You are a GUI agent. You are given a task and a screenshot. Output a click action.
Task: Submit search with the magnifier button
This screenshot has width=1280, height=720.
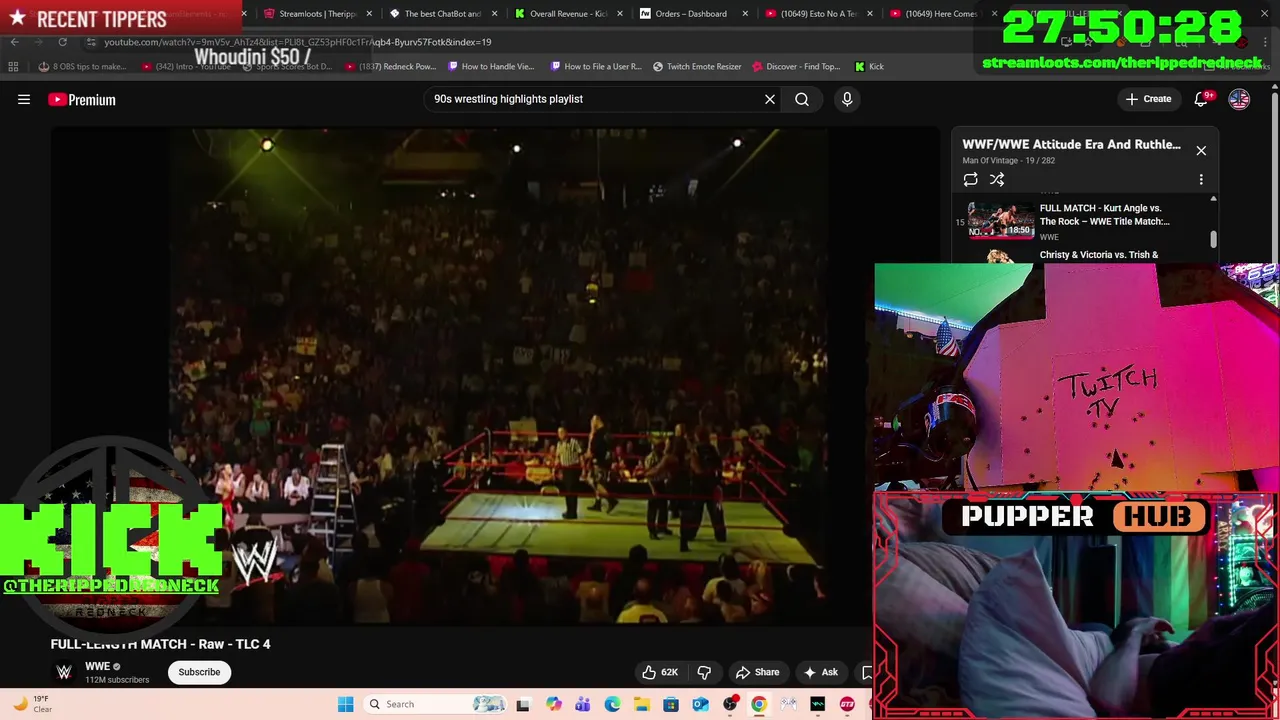(802, 99)
